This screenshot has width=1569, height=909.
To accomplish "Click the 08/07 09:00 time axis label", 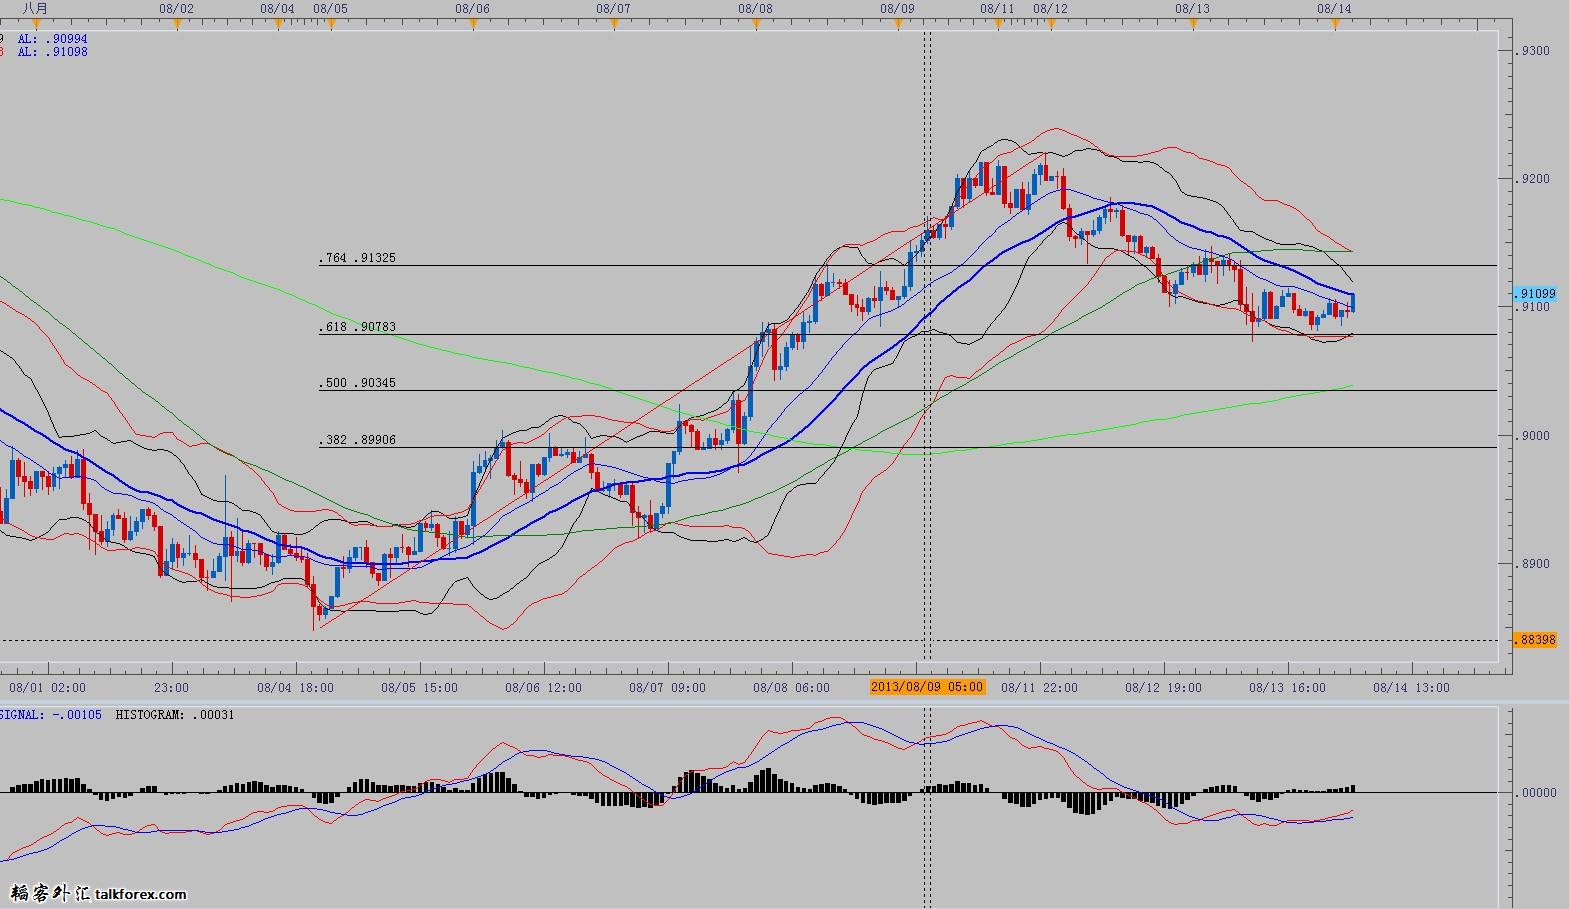I will (x=667, y=687).
